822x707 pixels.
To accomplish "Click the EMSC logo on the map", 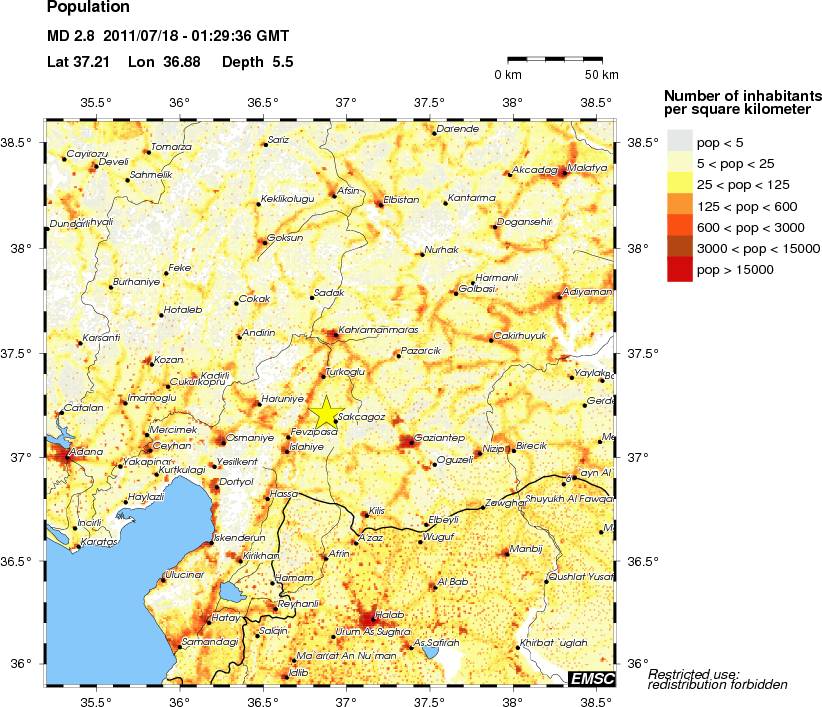I will [592, 678].
